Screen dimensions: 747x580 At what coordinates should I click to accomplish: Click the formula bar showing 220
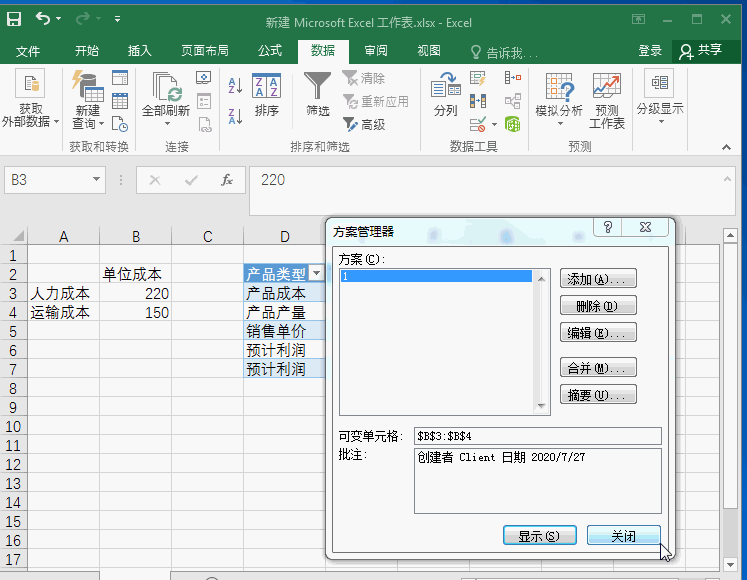(486, 190)
